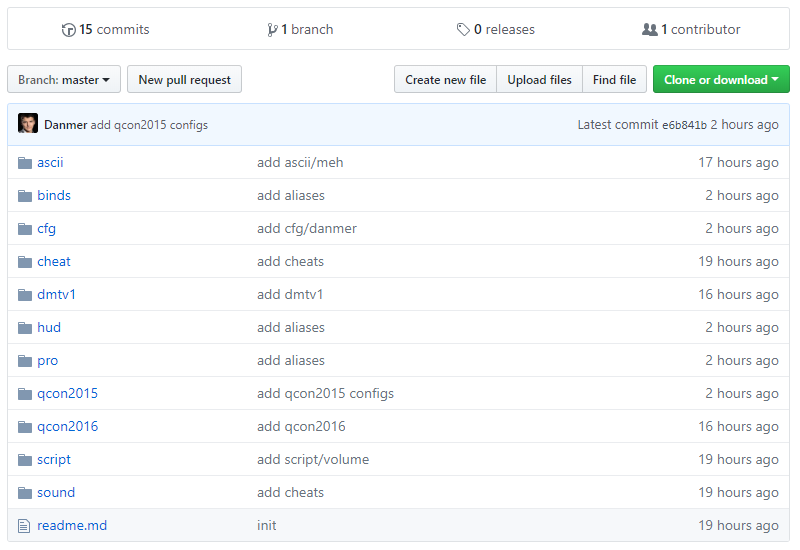Expand the Clone or download menu
Viewport: 800px width, 550px height.
721,80
